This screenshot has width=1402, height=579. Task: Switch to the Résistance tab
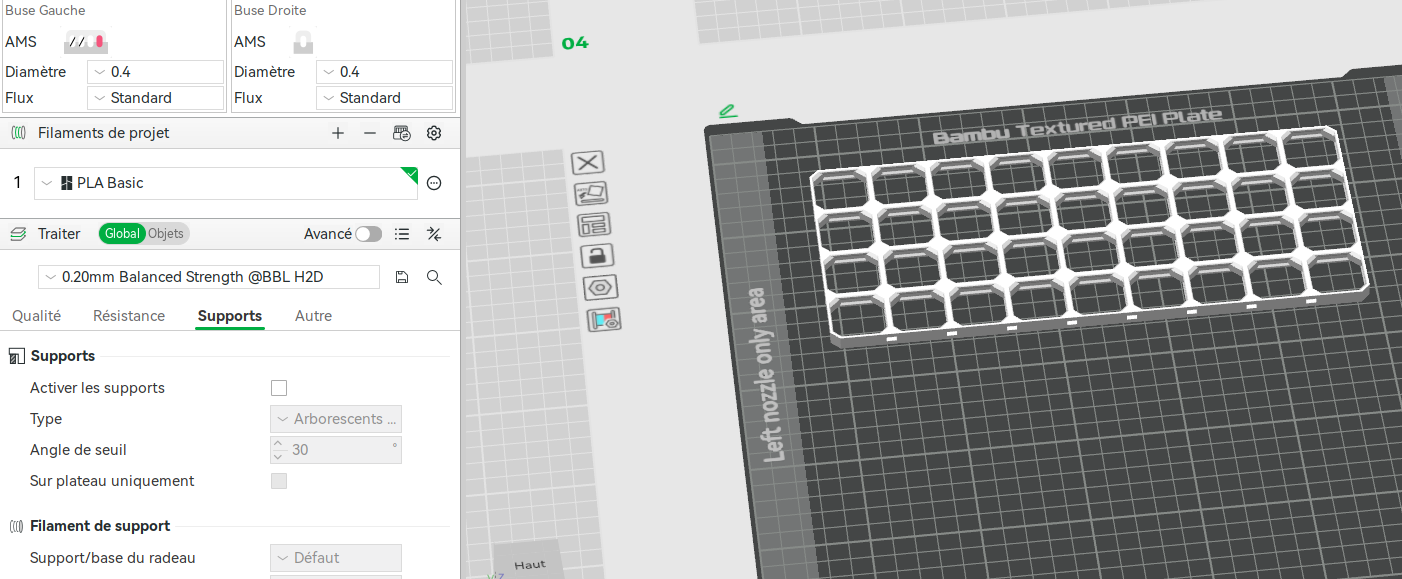click(x=129, y=316)
